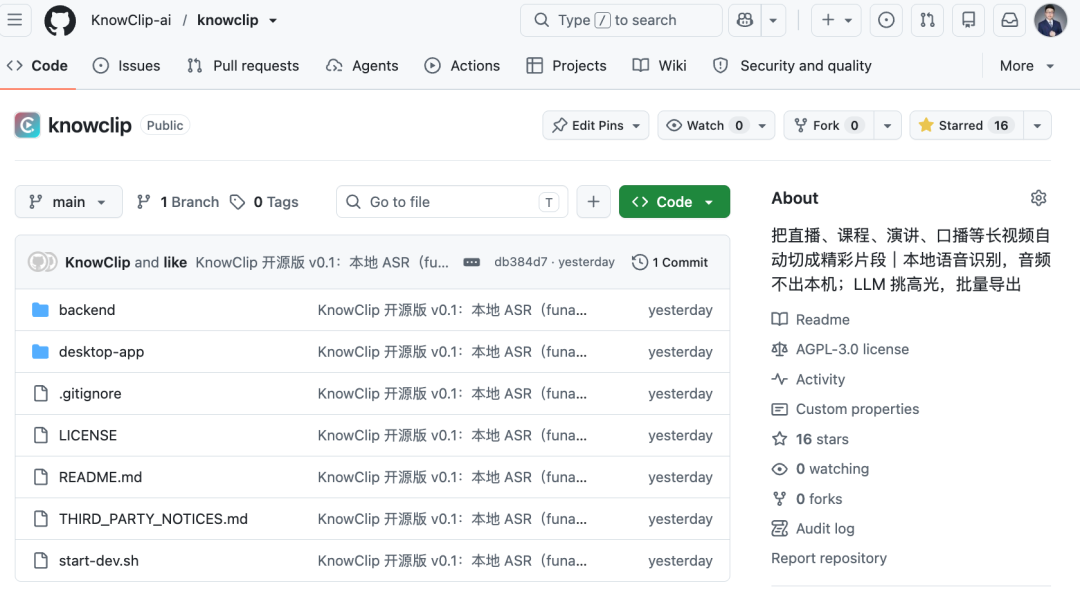Switch to the Wiki tab
The image size is (1080, 594).
click(x=659, y=65)
